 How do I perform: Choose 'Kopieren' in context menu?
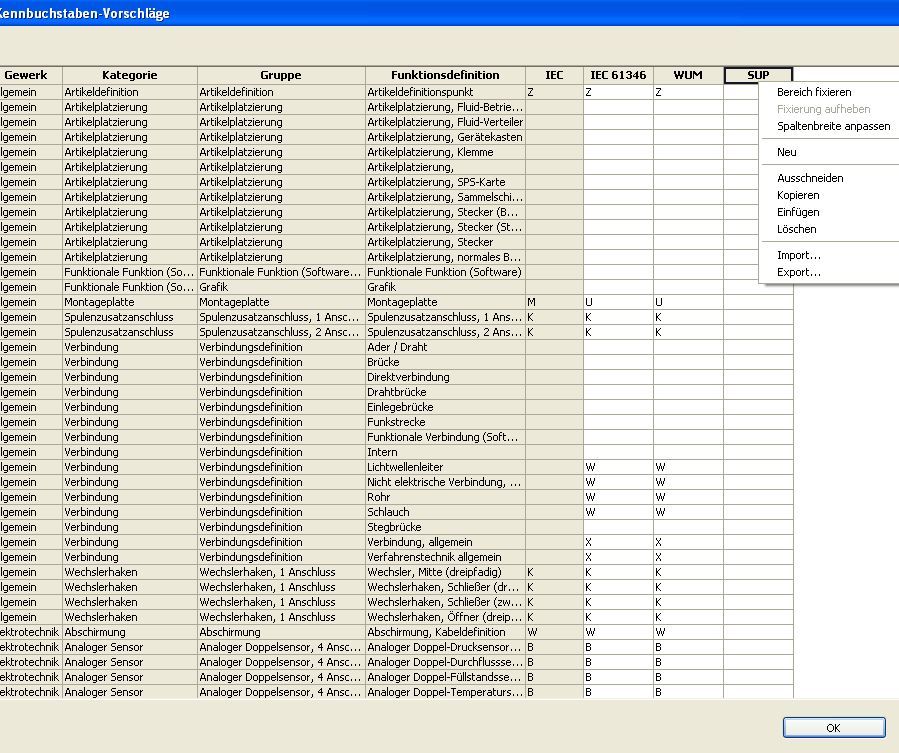pyautogui.click(x=798, y=195)
